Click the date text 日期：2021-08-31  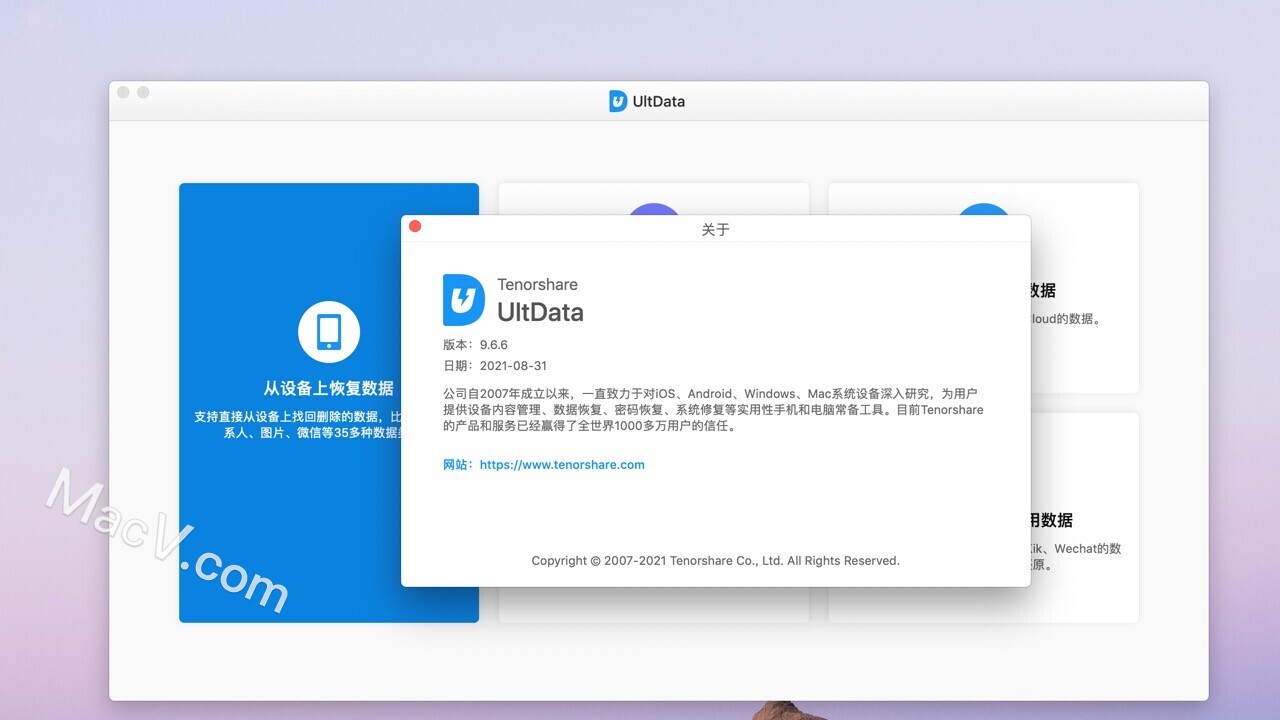(495, 366)
